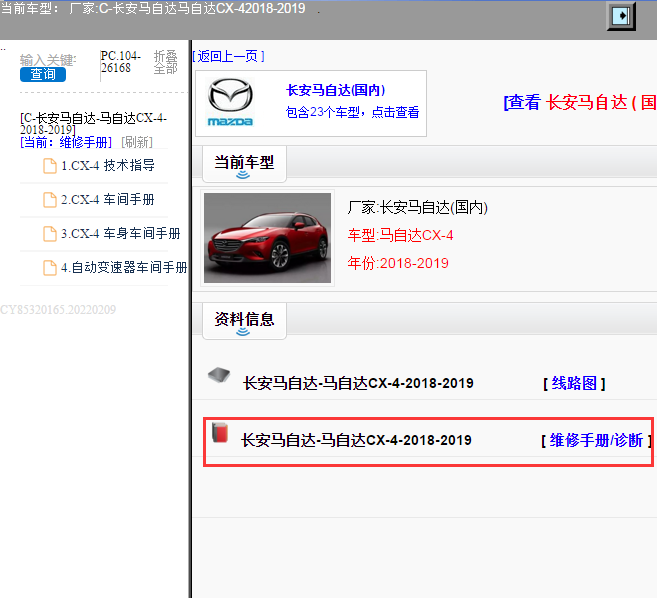657x598 pixels.
Task: Open the 线路图 wiring diagram link
Action: pyautogui.click(x=574, y=383)
